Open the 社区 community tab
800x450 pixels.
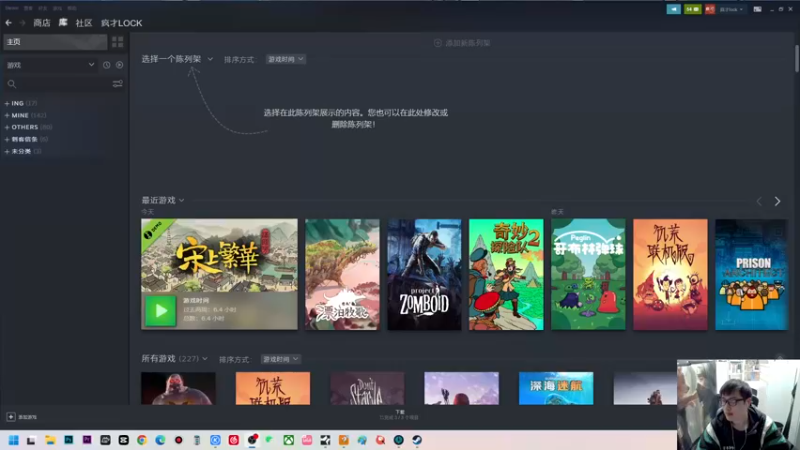pyautogui.click(x=84, y=23)
